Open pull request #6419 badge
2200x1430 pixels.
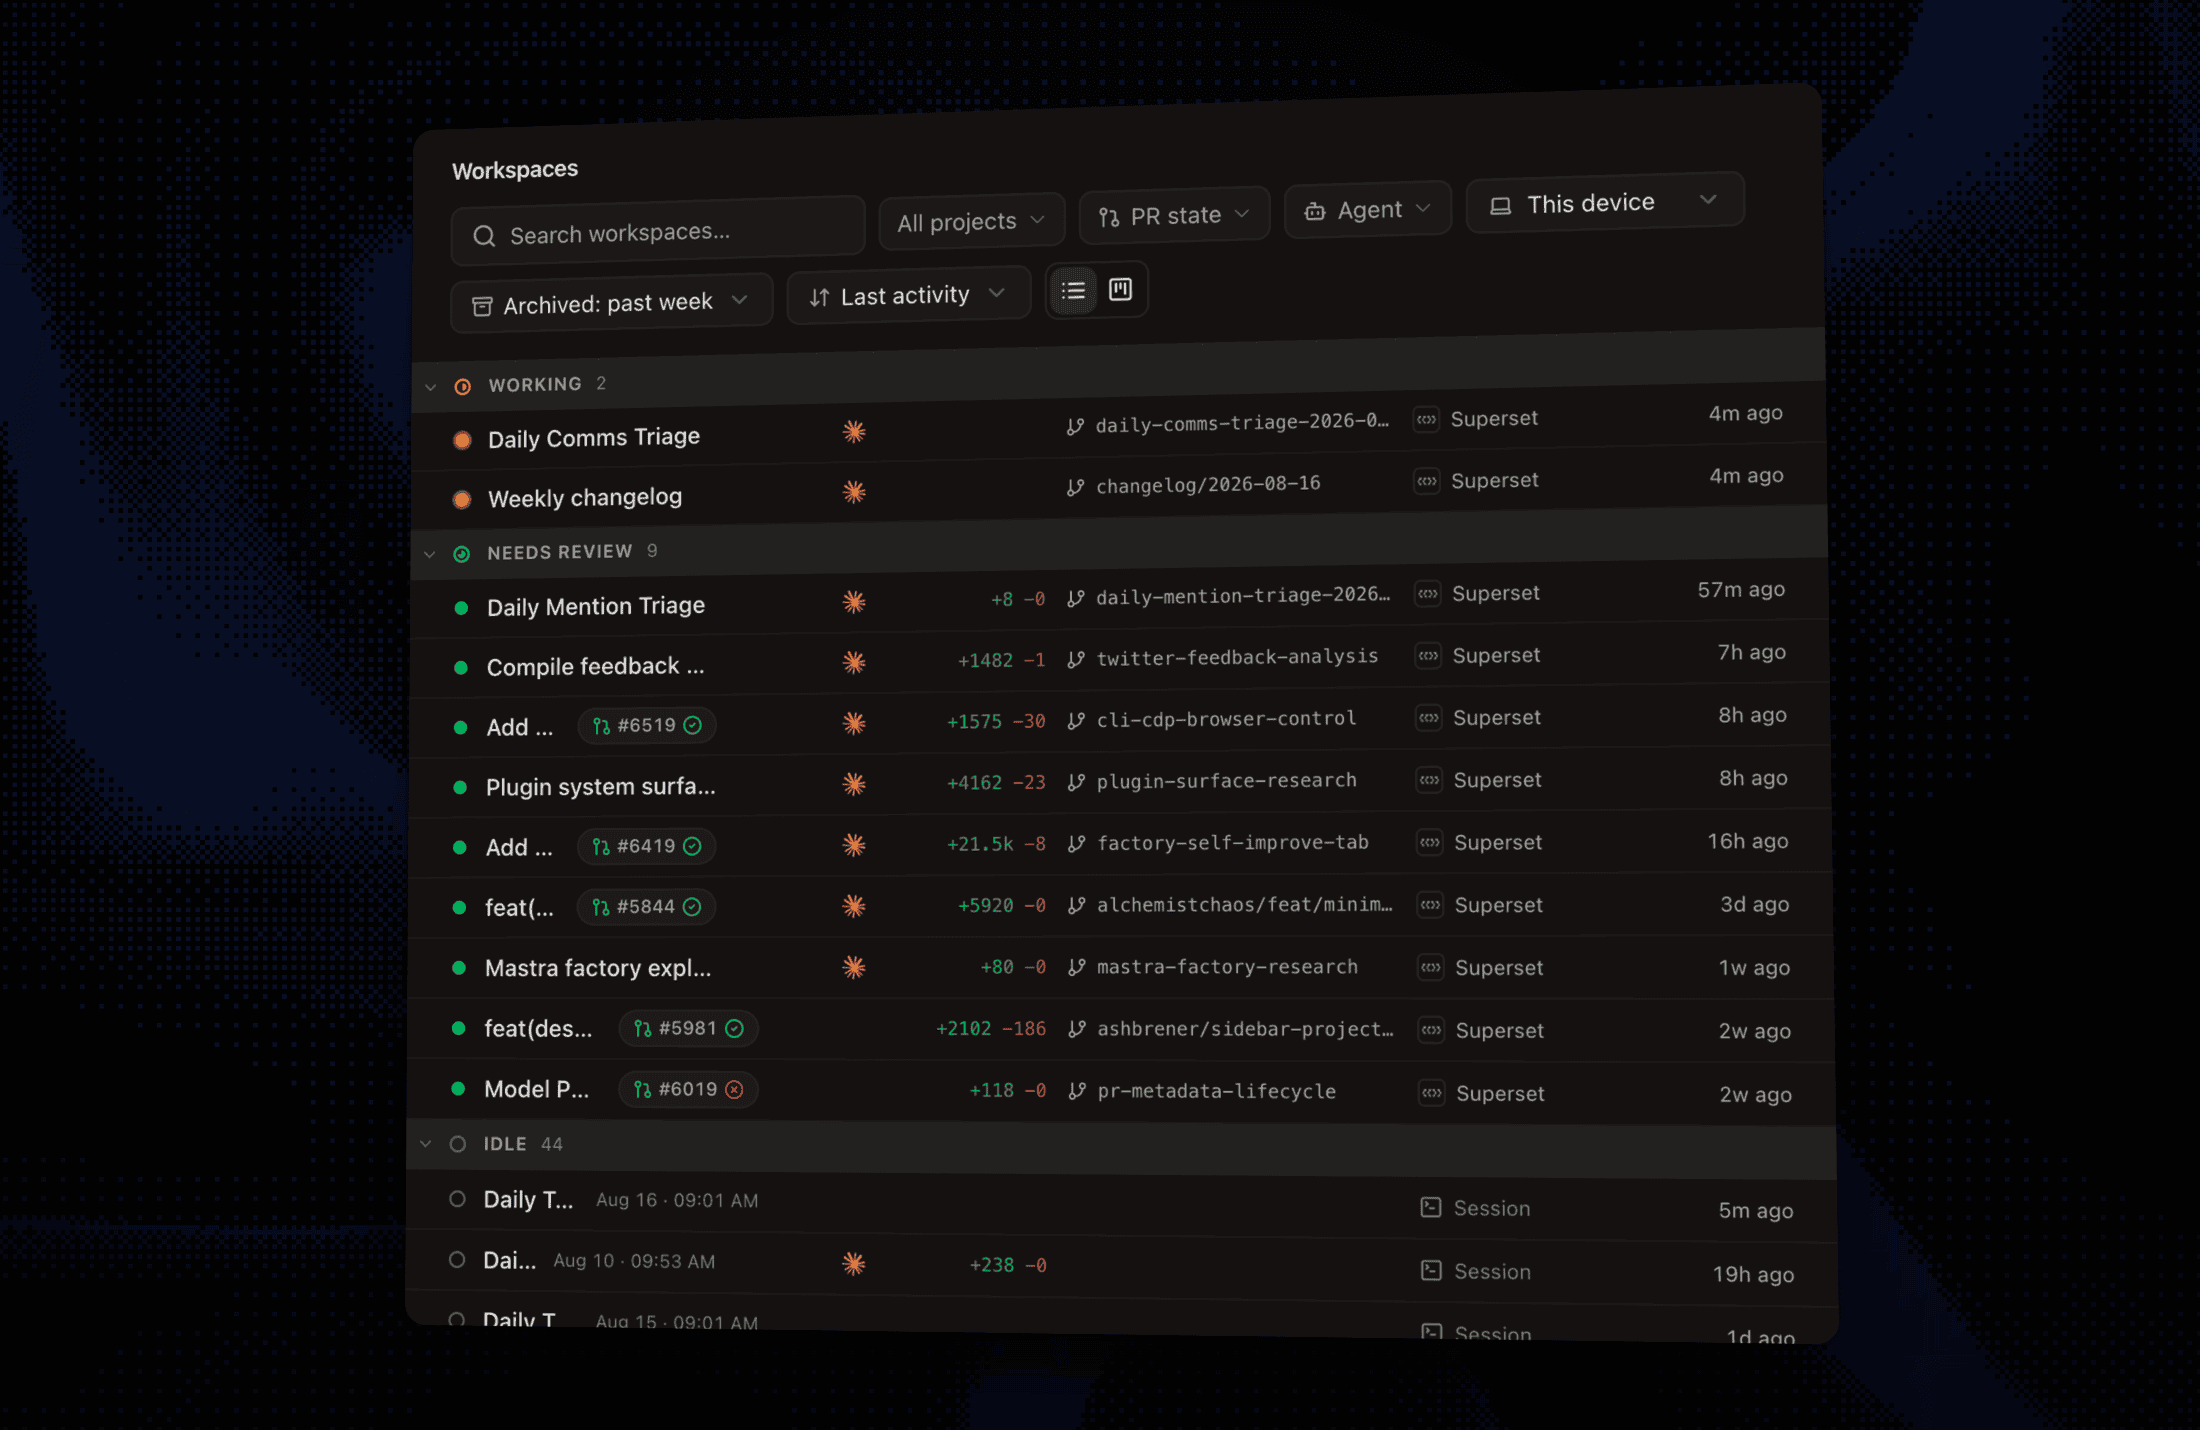pyautogui.click(x=646, y=846)
